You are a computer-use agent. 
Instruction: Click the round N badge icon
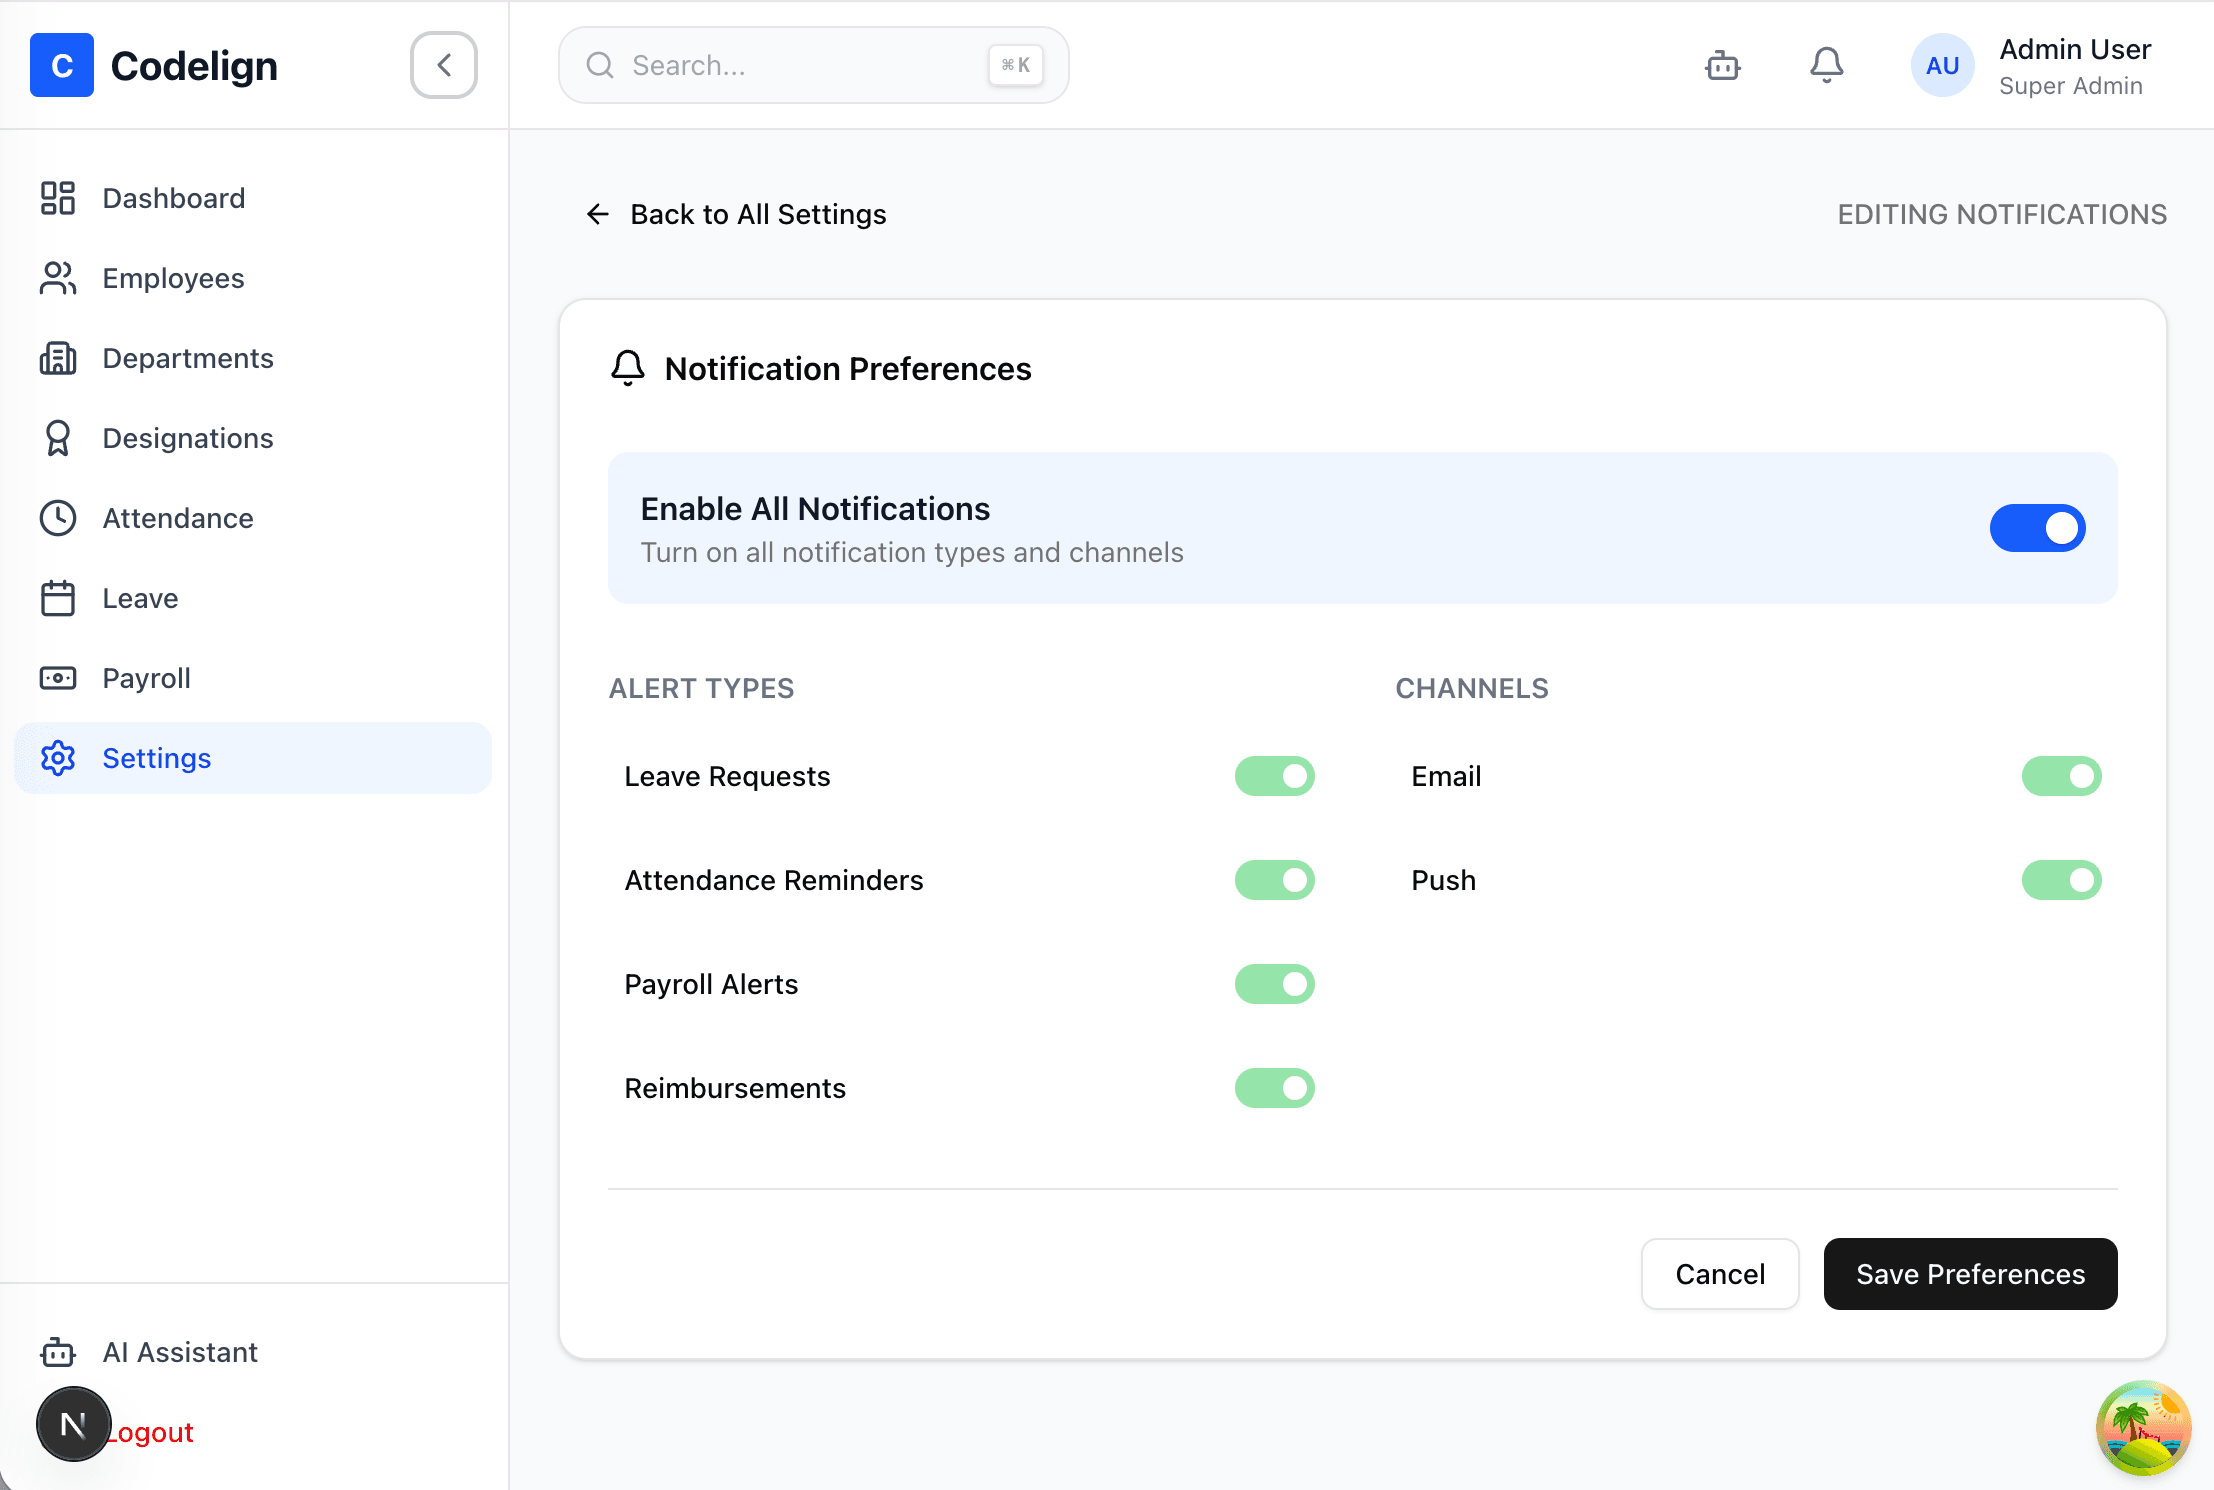tap(73, 1424)
